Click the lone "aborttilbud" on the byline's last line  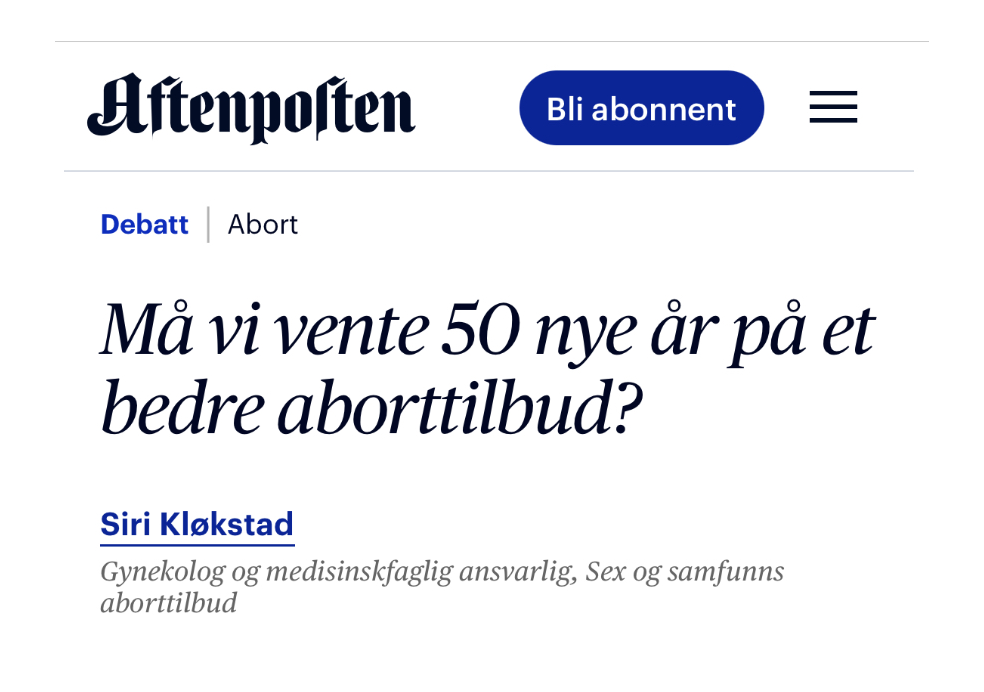tap(168, 604)
